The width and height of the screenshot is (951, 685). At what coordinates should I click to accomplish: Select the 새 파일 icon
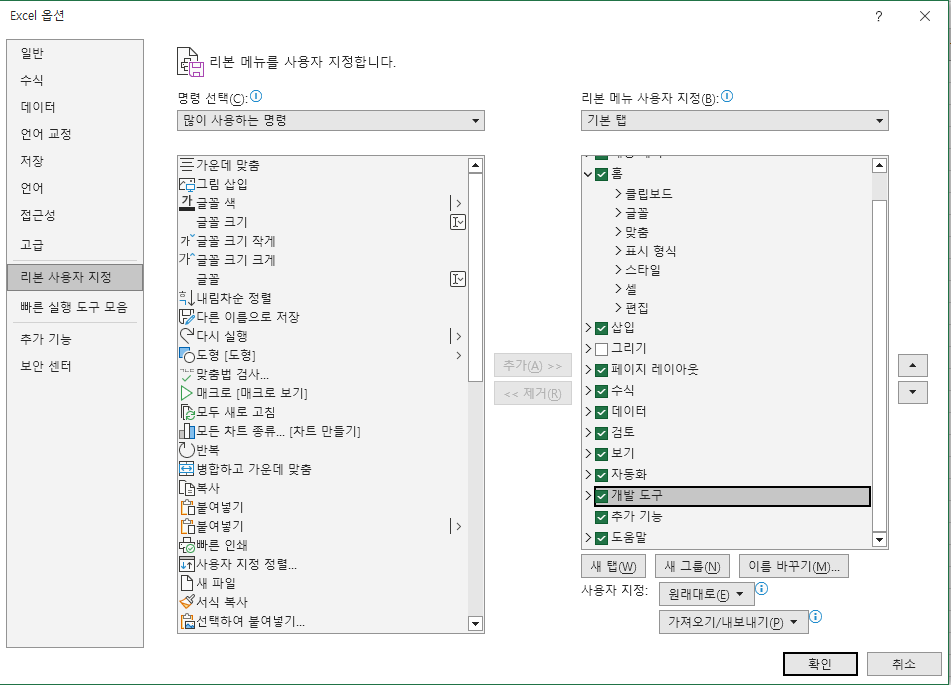pos(187,582)
